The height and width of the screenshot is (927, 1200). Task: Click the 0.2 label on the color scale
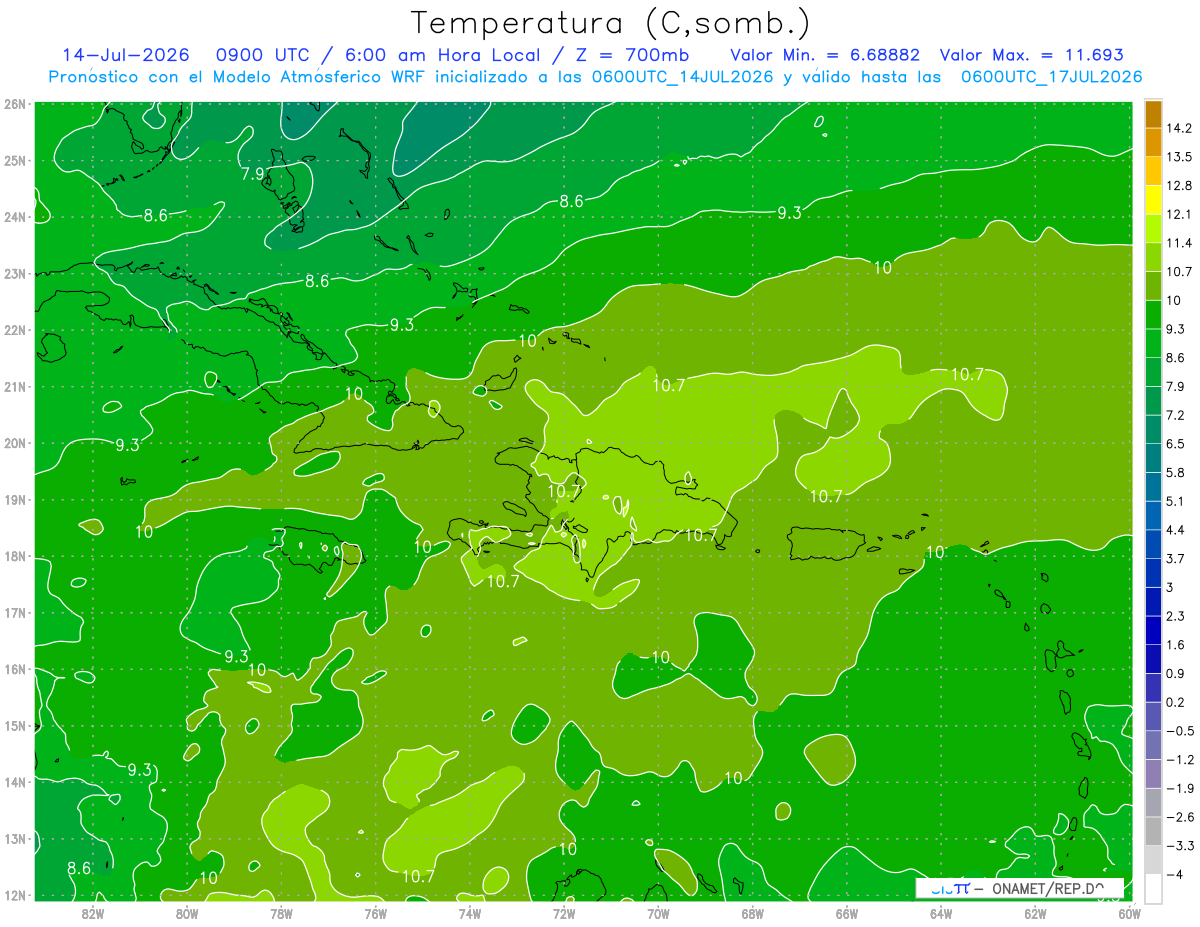click(1176, 702)
